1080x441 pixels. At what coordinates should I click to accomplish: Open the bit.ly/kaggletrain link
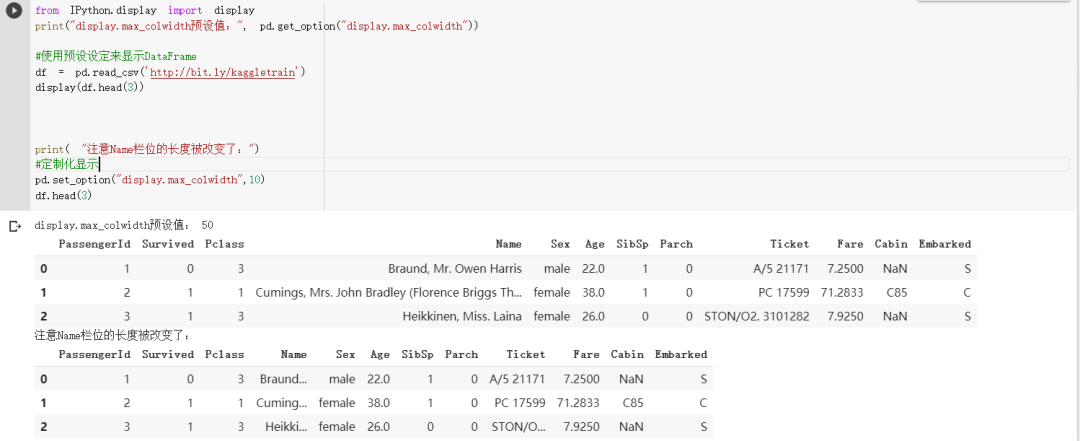225,72
